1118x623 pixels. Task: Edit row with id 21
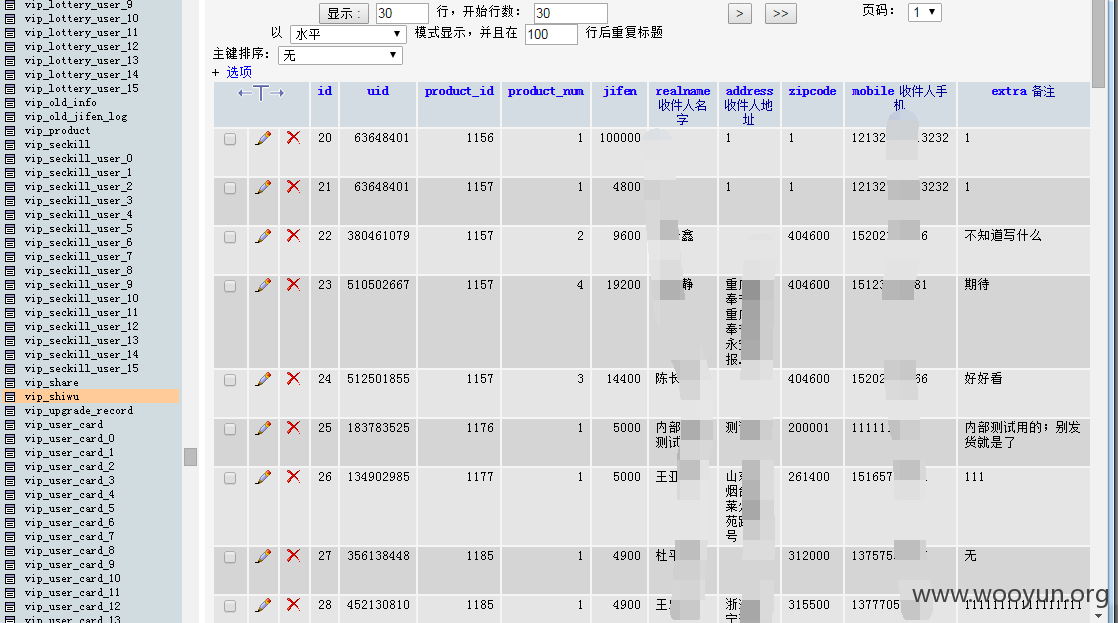point(263,187)
